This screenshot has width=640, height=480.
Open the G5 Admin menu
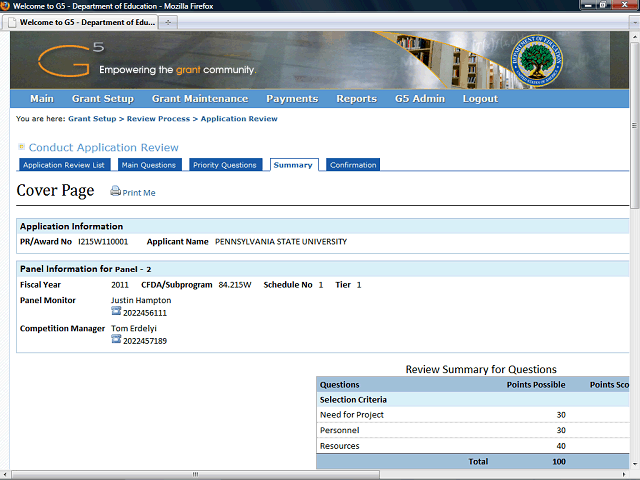tap(420, 99)
